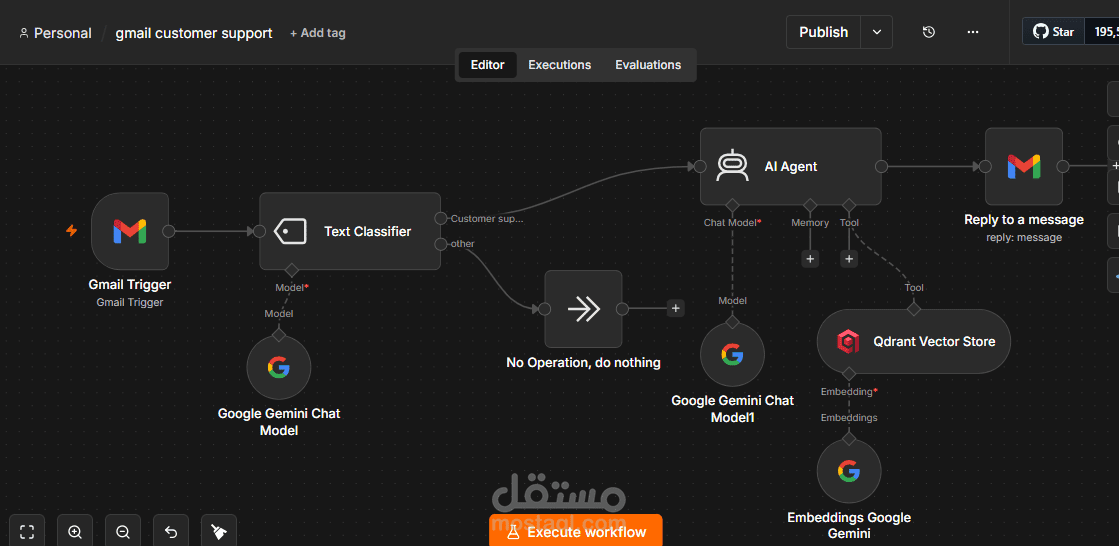Screen dimensions: 1119x546
Task: Click the other output connector of Text Classifier
Action: [441, 244]
